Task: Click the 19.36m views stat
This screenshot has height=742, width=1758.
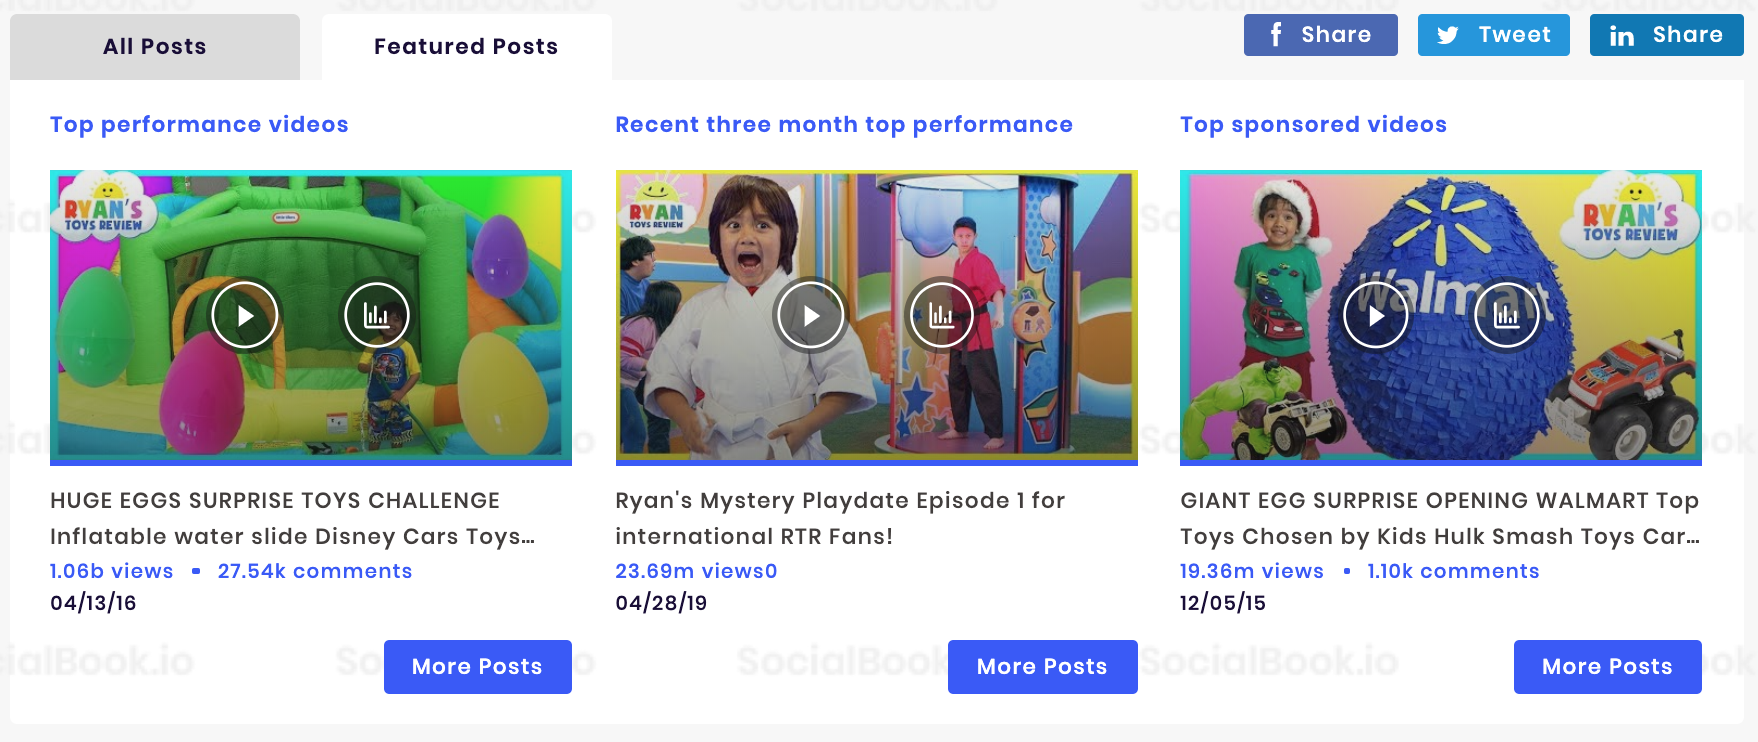Action: coord(1252,571)
